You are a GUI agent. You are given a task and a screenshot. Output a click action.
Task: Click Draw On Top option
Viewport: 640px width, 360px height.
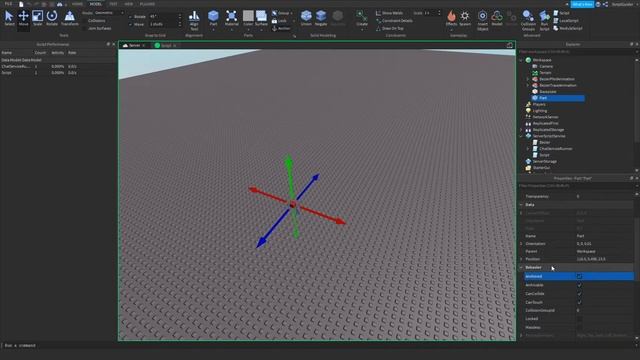pos(390,29)
